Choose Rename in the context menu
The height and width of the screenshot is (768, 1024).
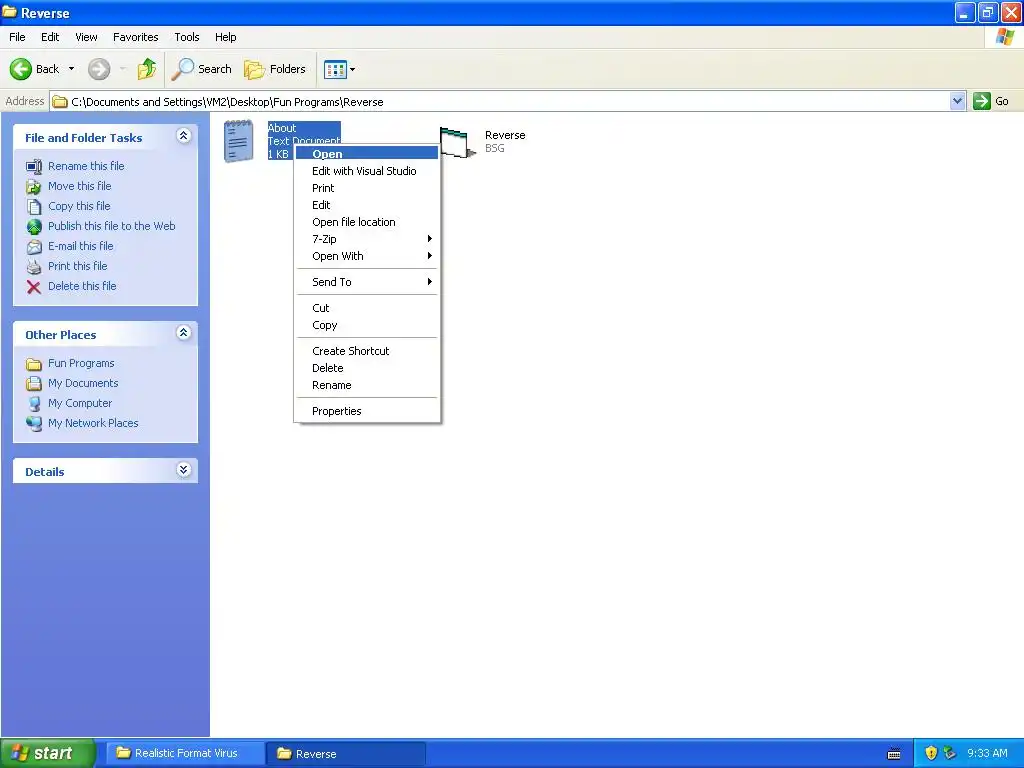pyautogui.click(x=367, y=385)
